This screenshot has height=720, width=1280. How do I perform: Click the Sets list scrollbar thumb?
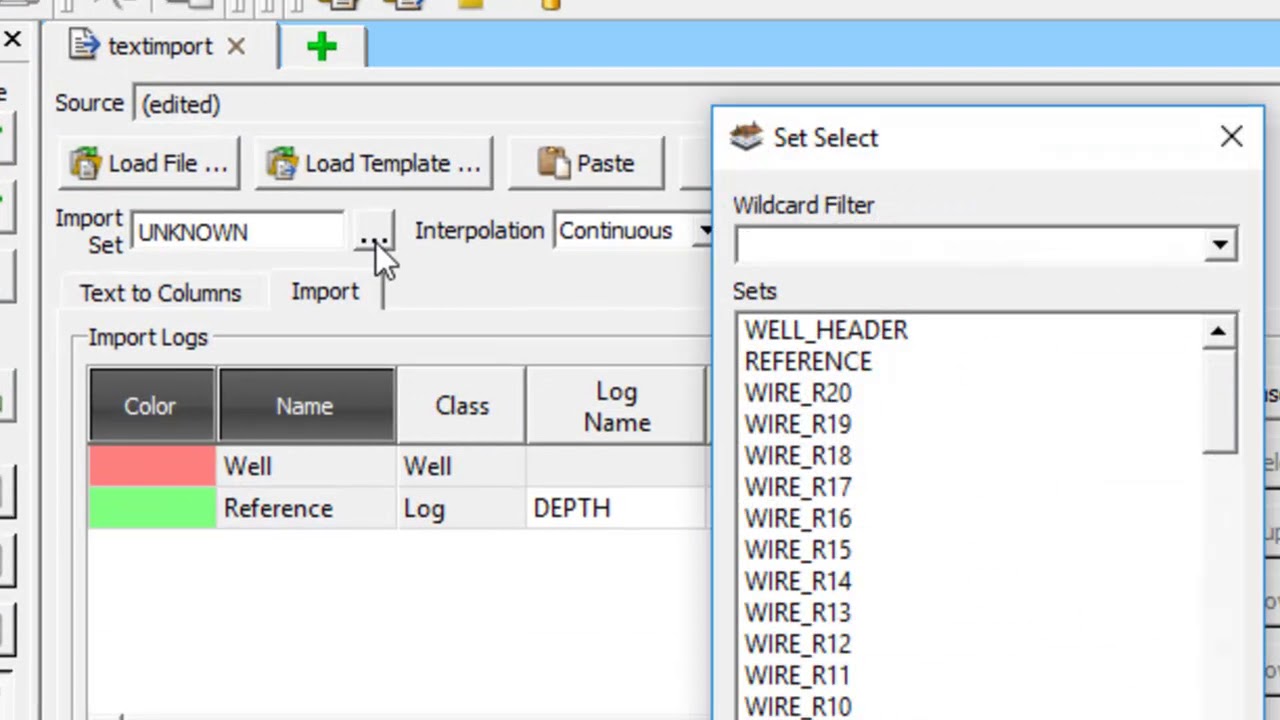(1219, 401)
